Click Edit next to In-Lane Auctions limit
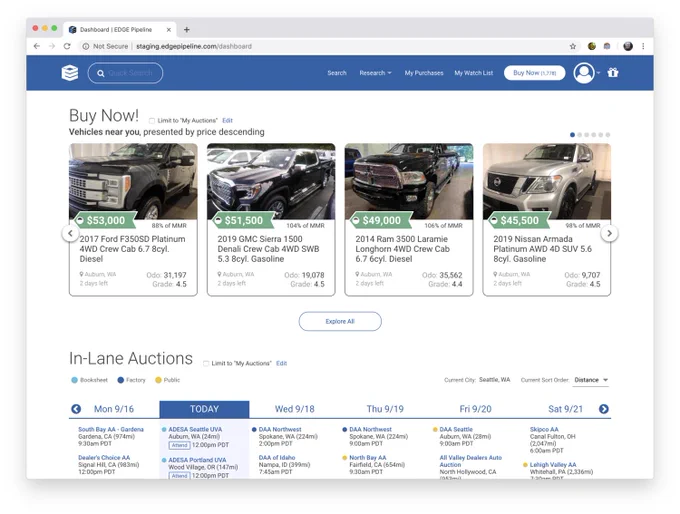 [281, 363]
